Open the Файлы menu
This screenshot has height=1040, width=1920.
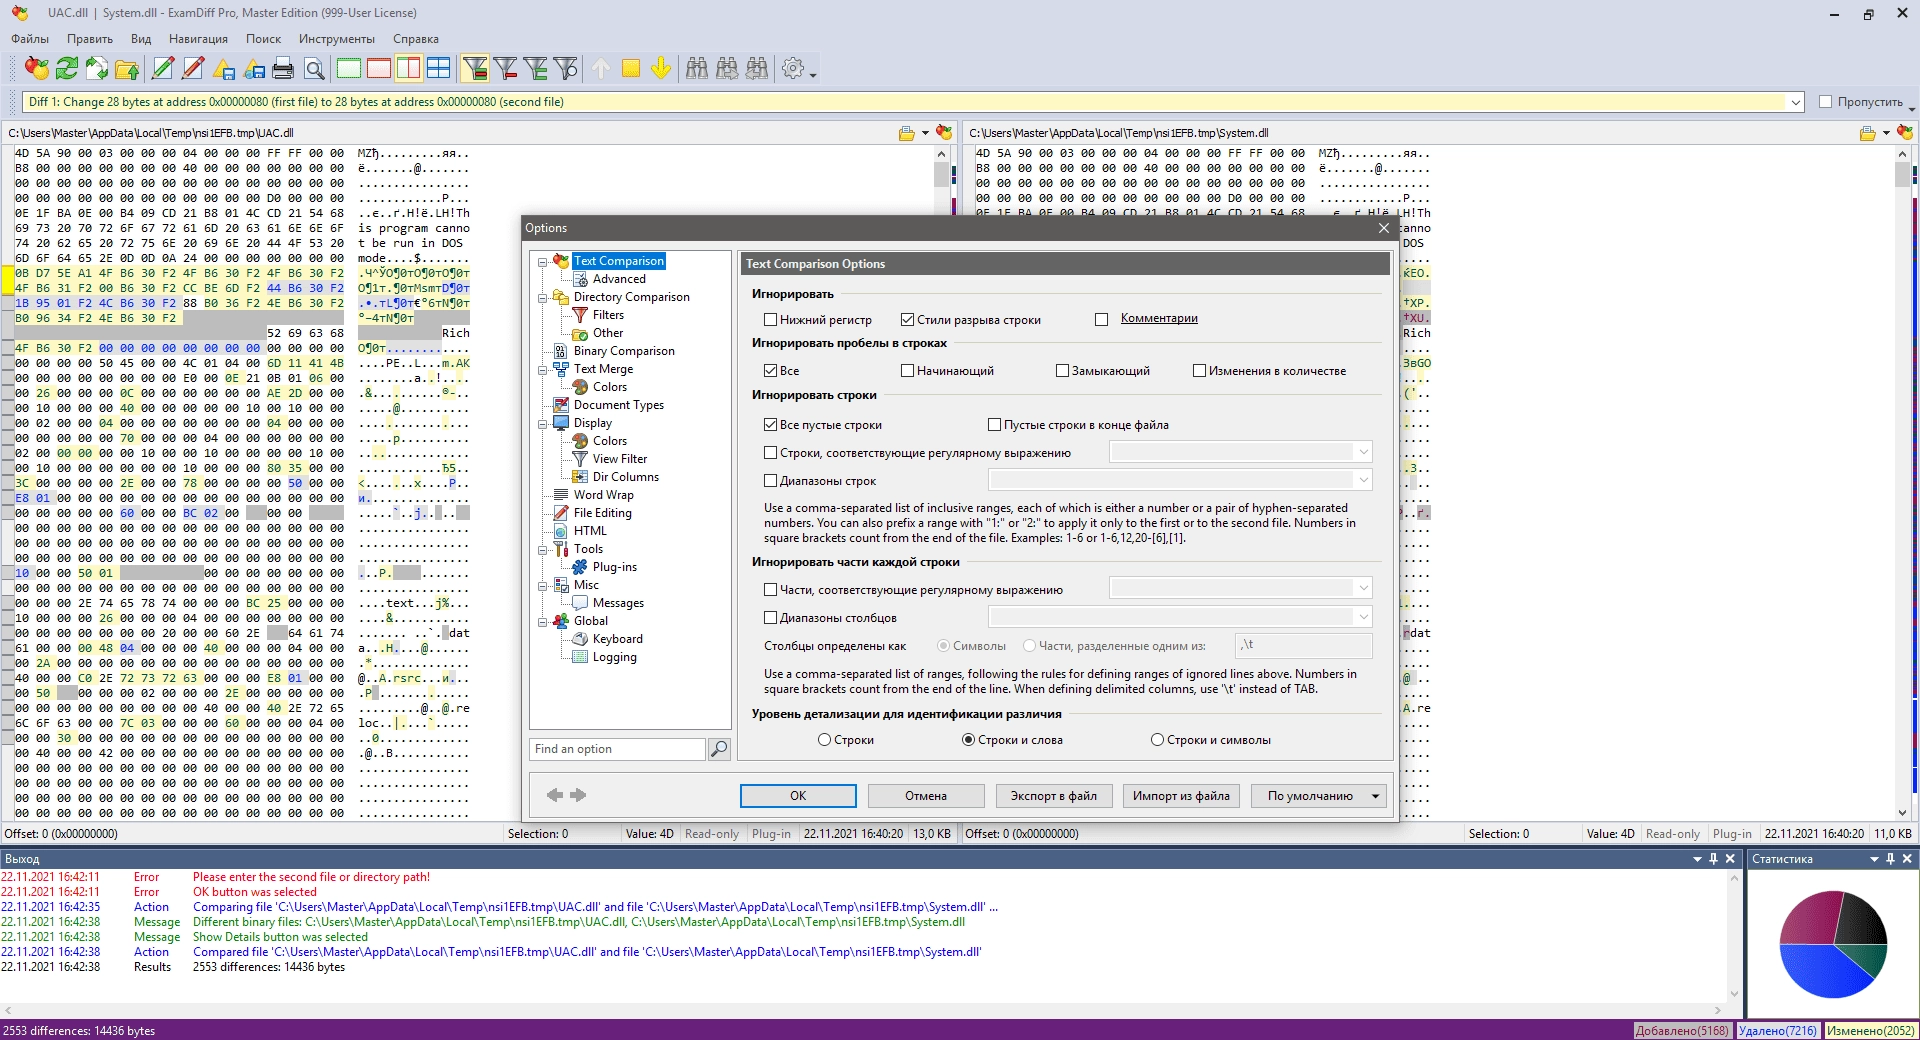[30, 39]
